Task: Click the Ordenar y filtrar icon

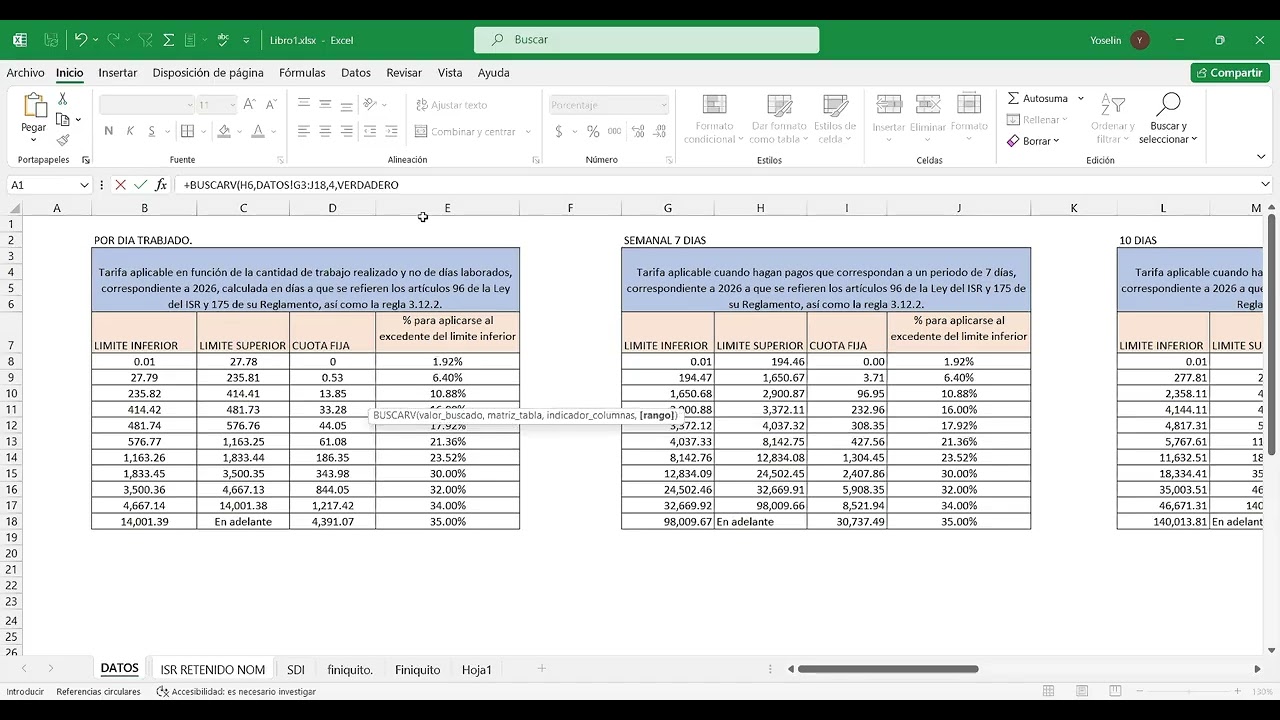Action: tap(1113, 105)
